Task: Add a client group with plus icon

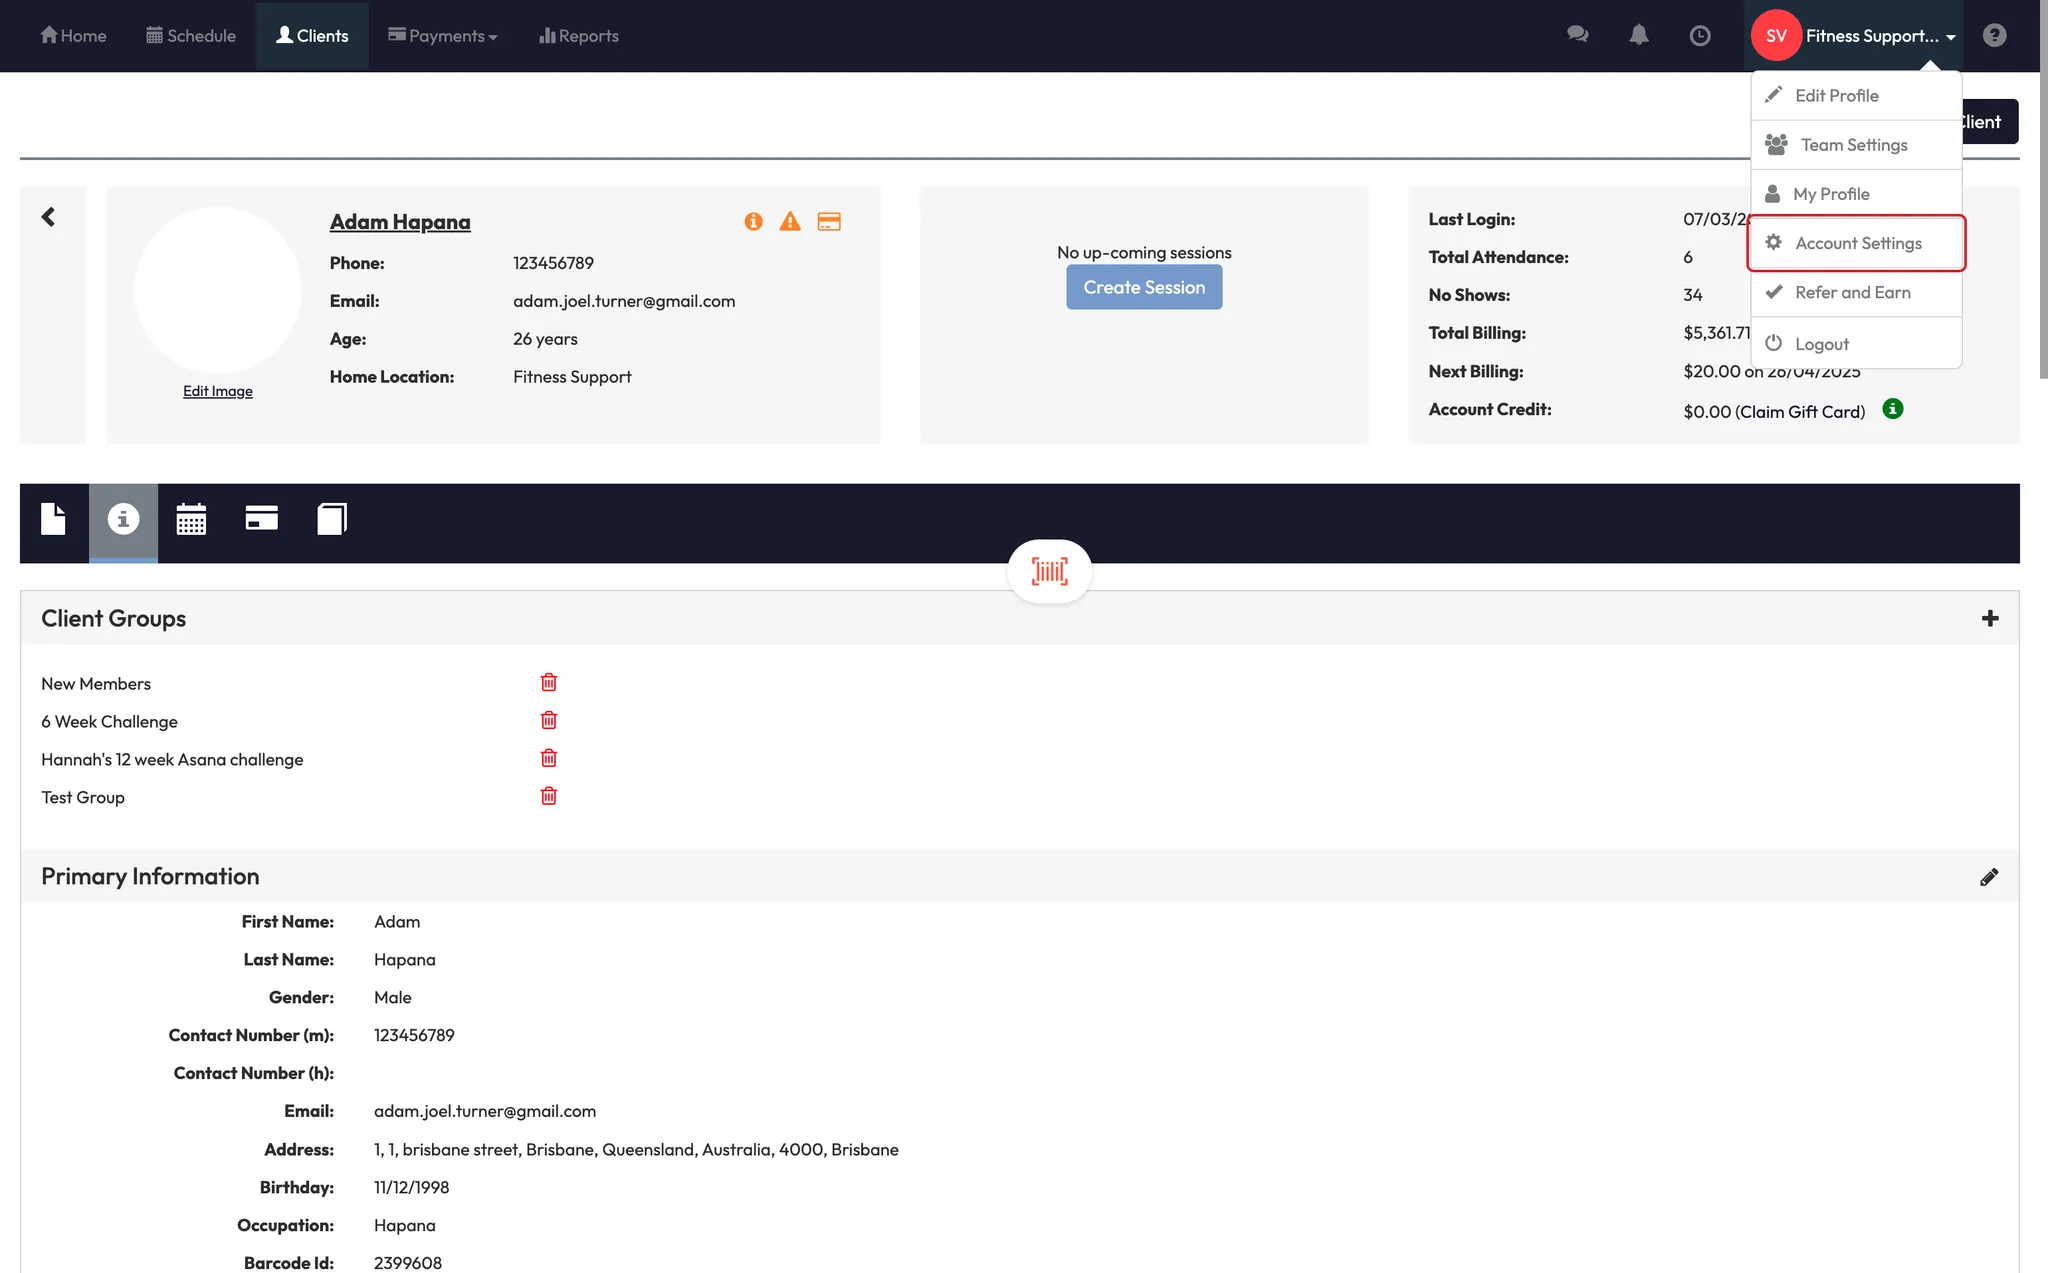Action: tap(1990, 618)
